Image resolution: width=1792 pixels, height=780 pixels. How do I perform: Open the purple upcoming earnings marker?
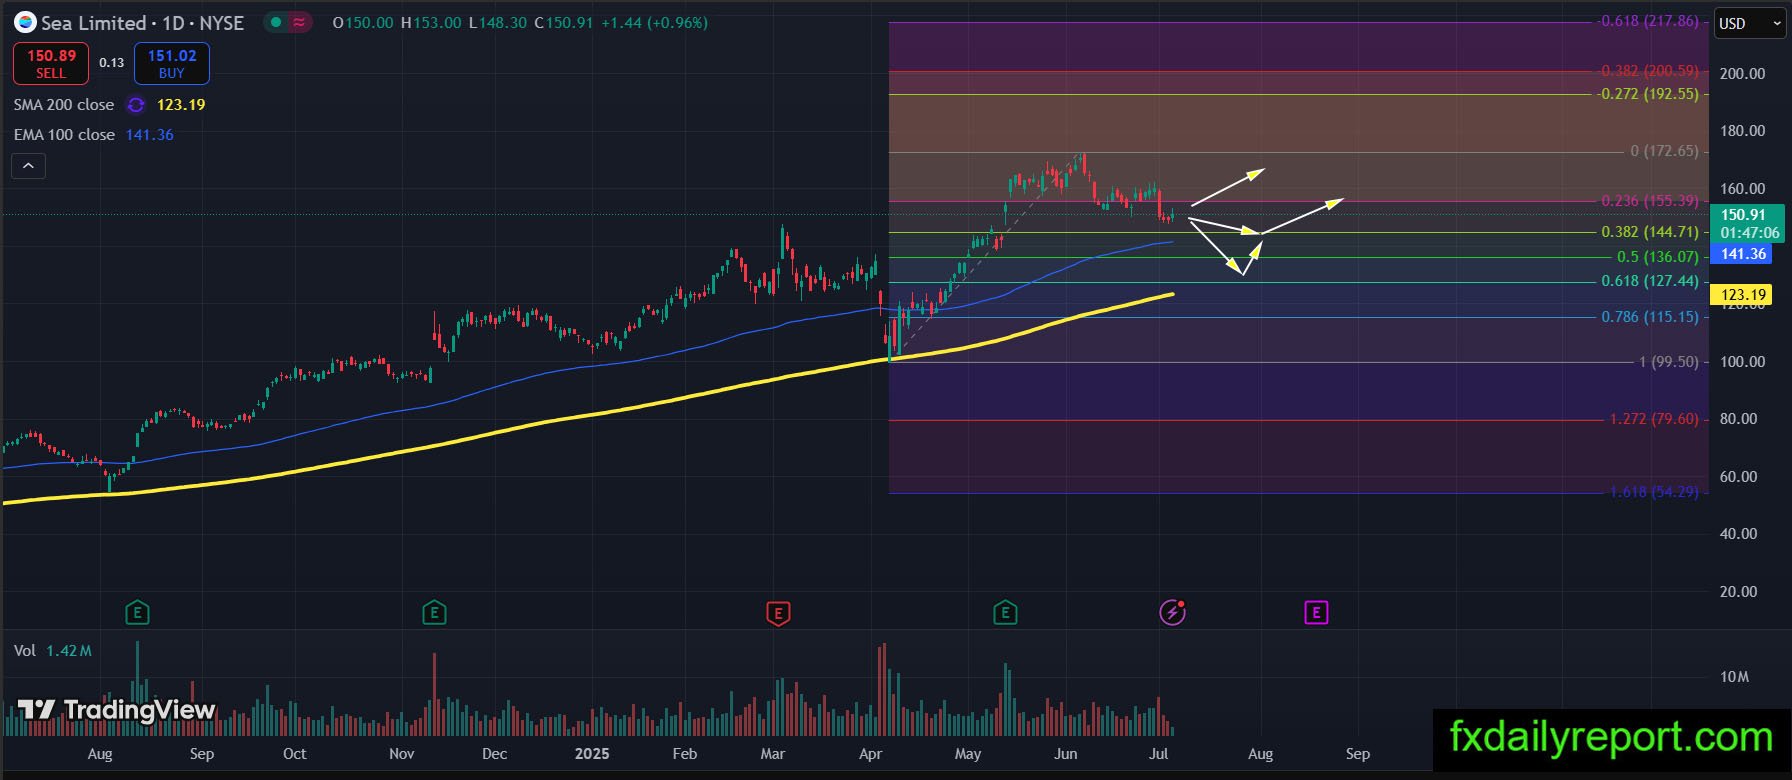pos(1316,612)
